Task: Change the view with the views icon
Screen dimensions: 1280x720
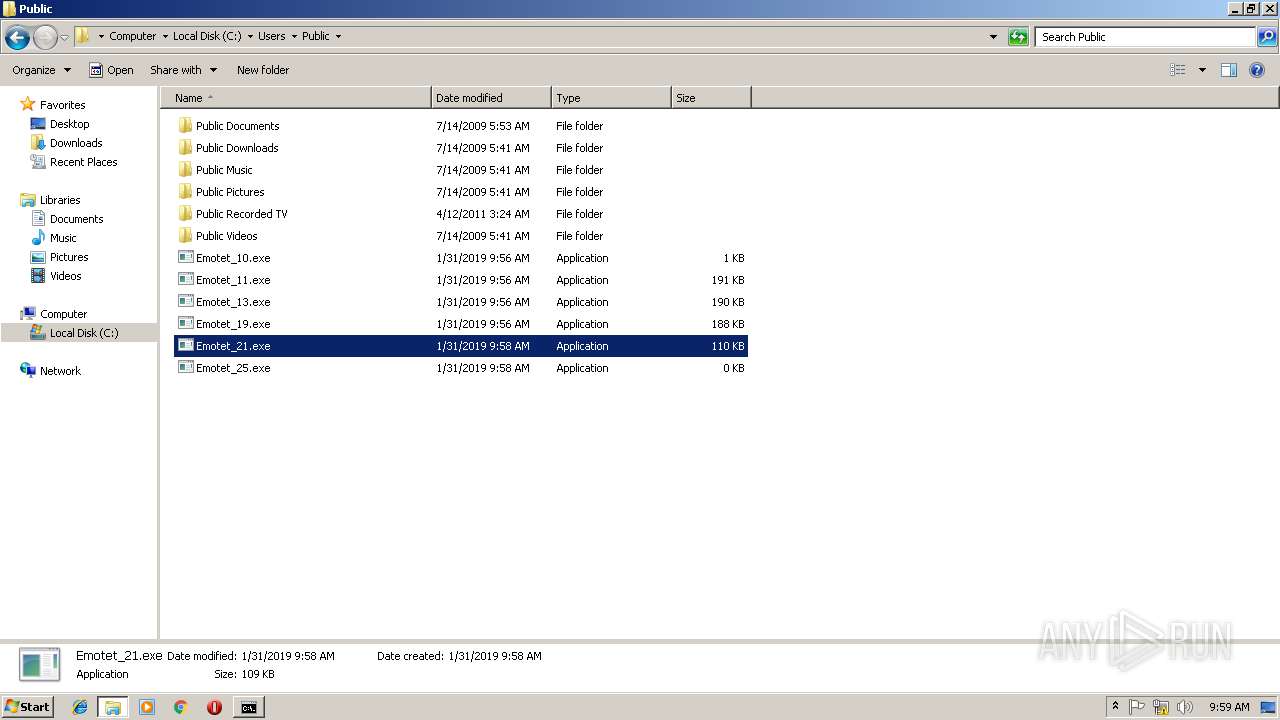Action: (1178, 70)
